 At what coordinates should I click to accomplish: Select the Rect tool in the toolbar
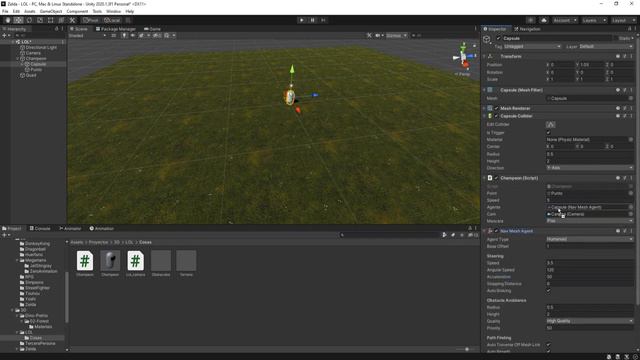(51, 20)
